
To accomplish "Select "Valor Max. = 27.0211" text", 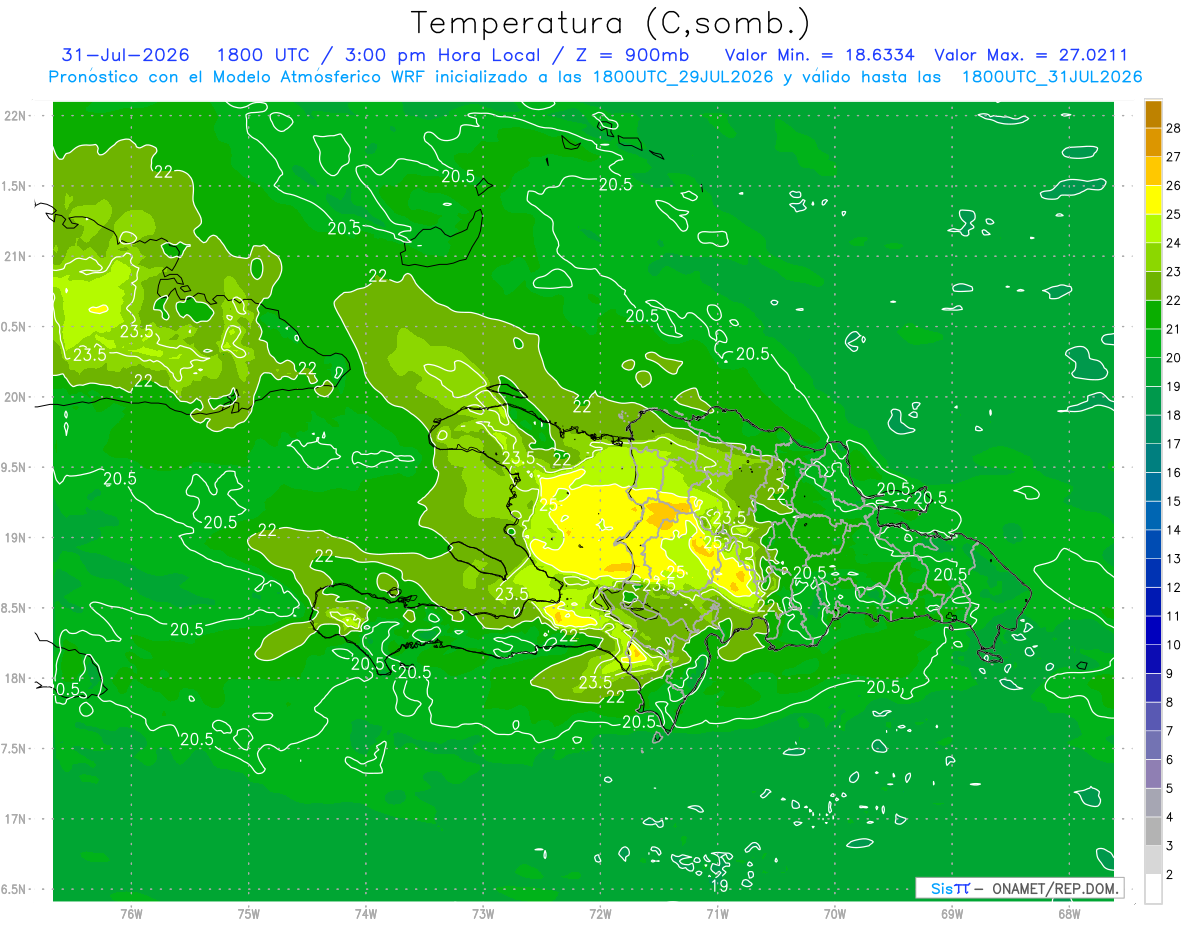I will pyautogui.click(x=1031, y=55).
